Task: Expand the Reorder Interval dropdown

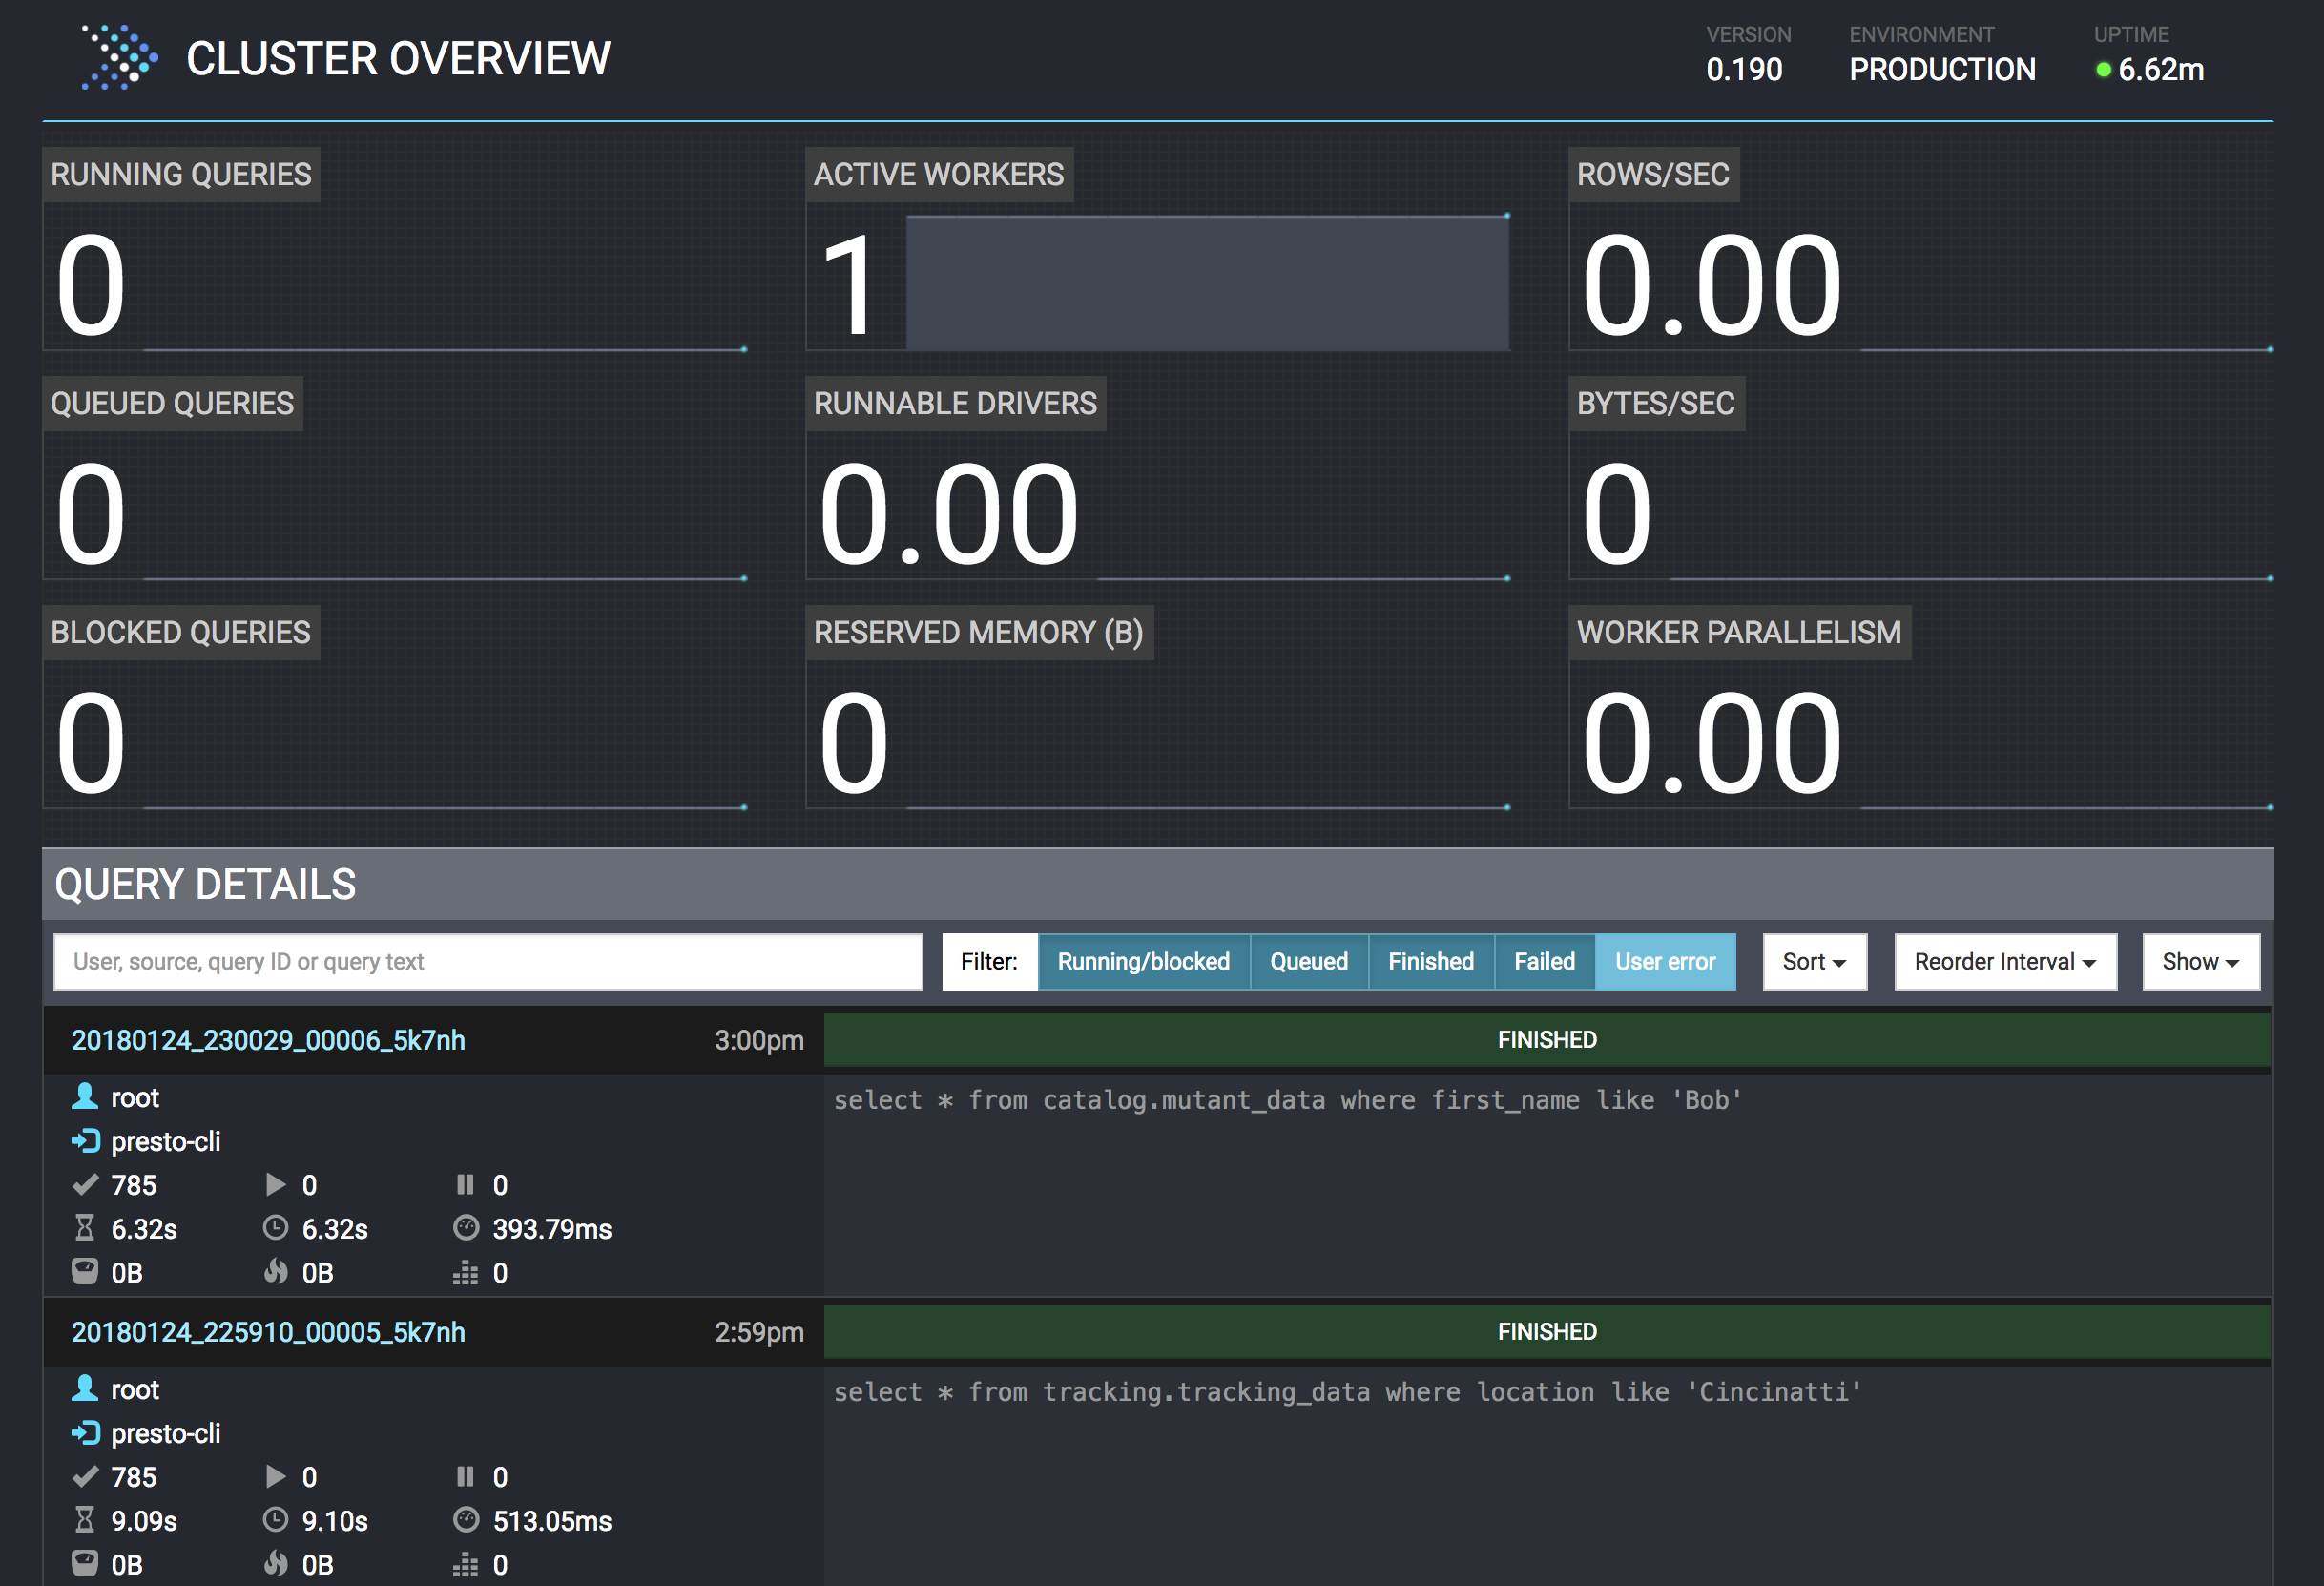Action: pyautogui.click(x=2004, y=962)
